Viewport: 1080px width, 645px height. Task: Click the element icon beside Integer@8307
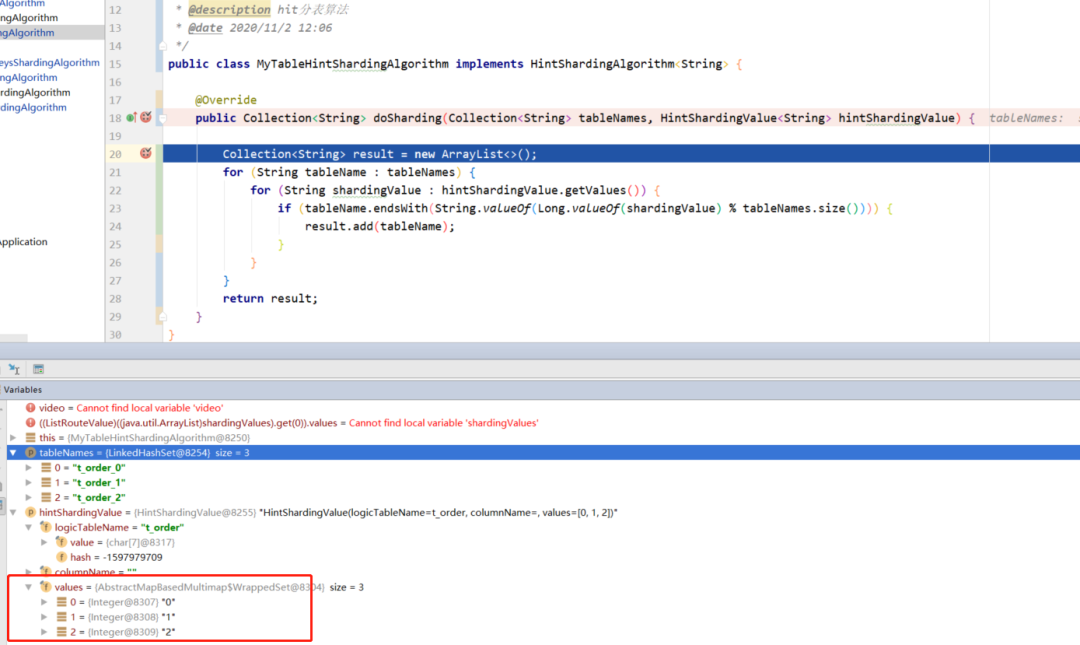pyautogui.click(x=61, y=602)
